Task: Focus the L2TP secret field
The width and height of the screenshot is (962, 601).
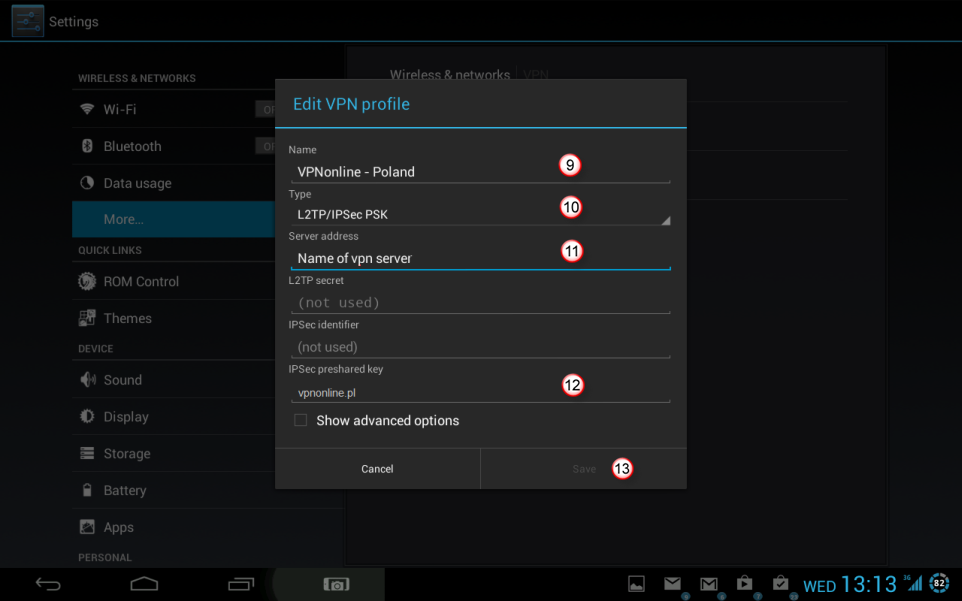Action: (x=480, y=302)
